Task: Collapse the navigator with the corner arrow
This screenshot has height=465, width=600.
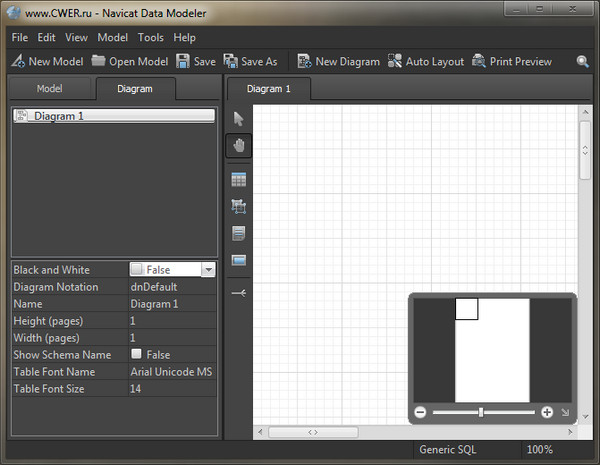Action: (x=565, y=412)
